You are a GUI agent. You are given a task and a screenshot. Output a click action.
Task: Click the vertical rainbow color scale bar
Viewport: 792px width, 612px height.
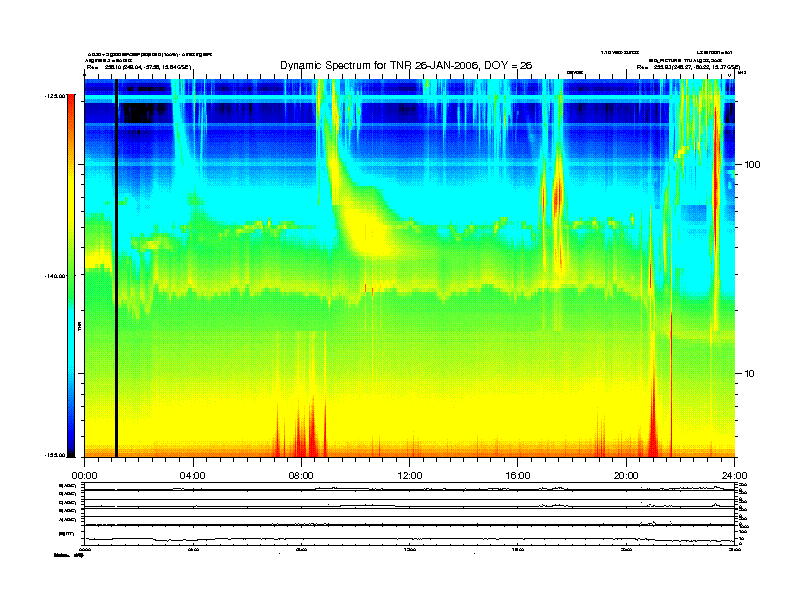coord(71,275)
